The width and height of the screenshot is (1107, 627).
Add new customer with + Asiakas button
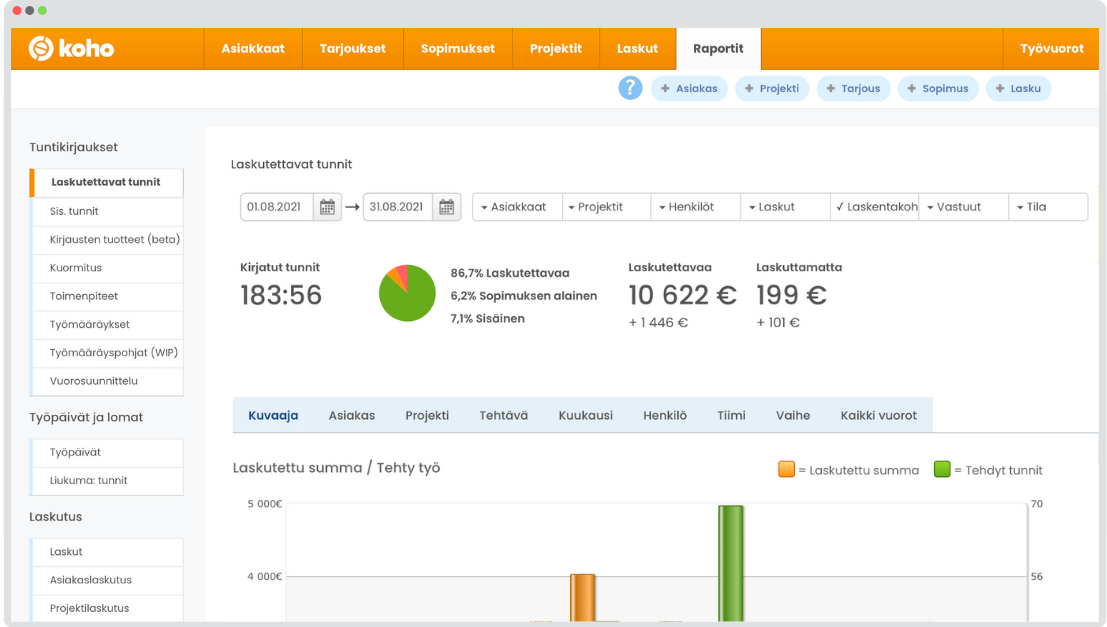[x=689, y=88]
